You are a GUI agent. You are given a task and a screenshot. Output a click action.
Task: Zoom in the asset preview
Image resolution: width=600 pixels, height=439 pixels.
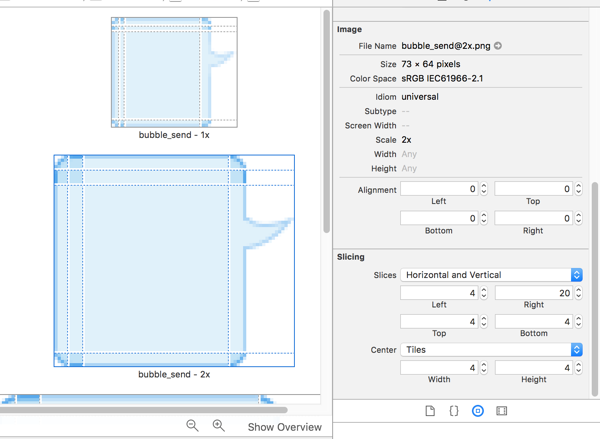(x=218, y=425)
